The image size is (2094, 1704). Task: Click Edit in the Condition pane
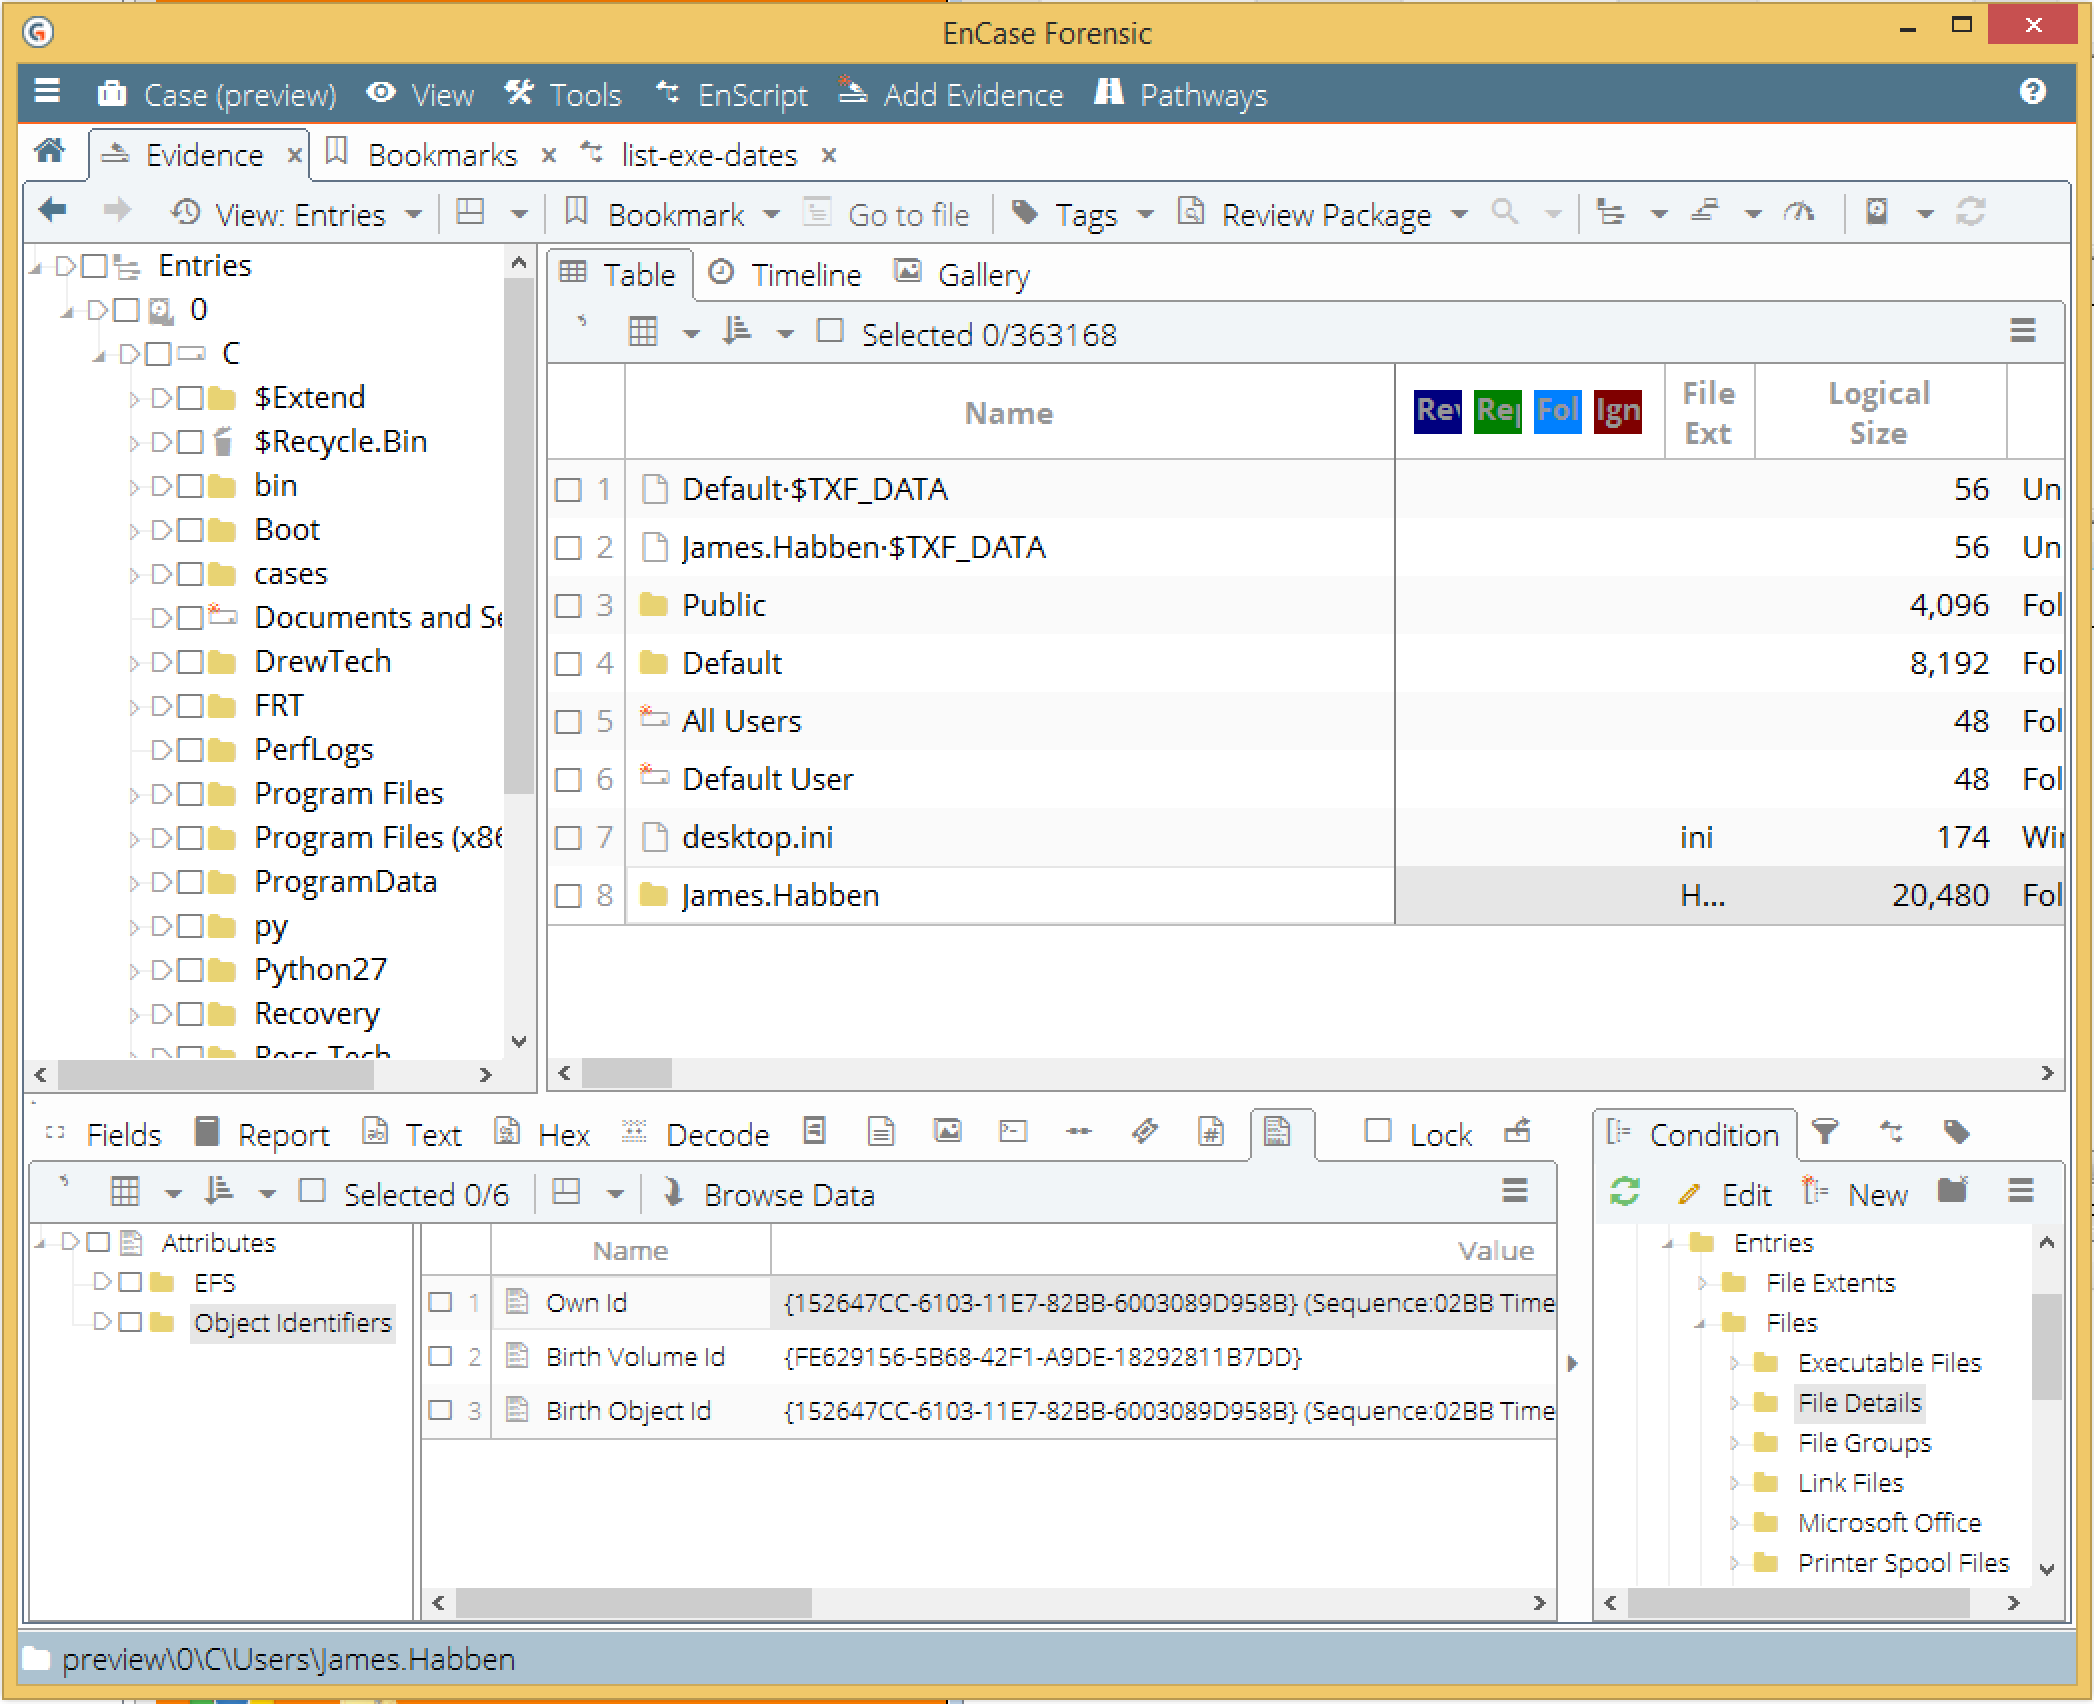click(1725, 1194)
